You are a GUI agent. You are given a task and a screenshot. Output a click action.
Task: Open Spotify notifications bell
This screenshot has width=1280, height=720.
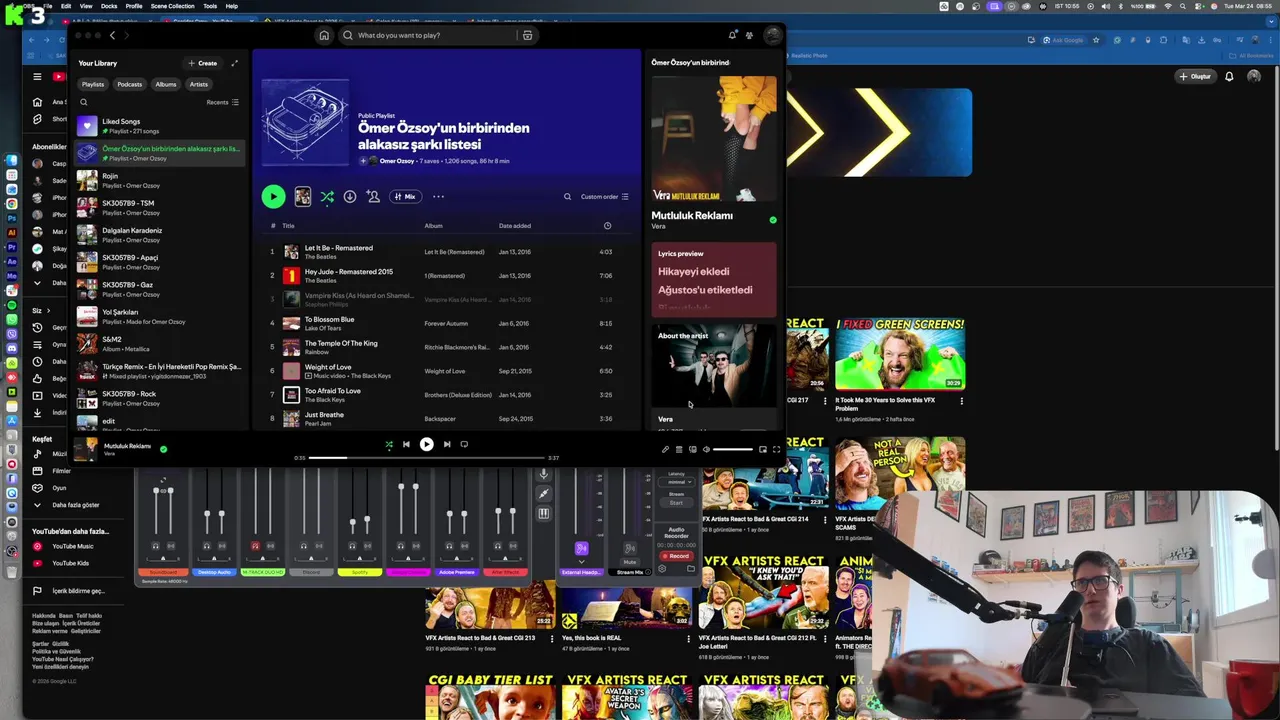[732, 35]
